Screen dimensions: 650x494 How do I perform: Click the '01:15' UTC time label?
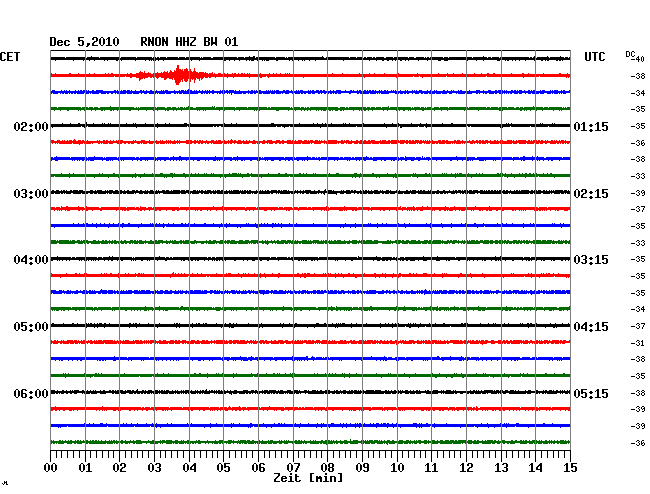[591, 126]
